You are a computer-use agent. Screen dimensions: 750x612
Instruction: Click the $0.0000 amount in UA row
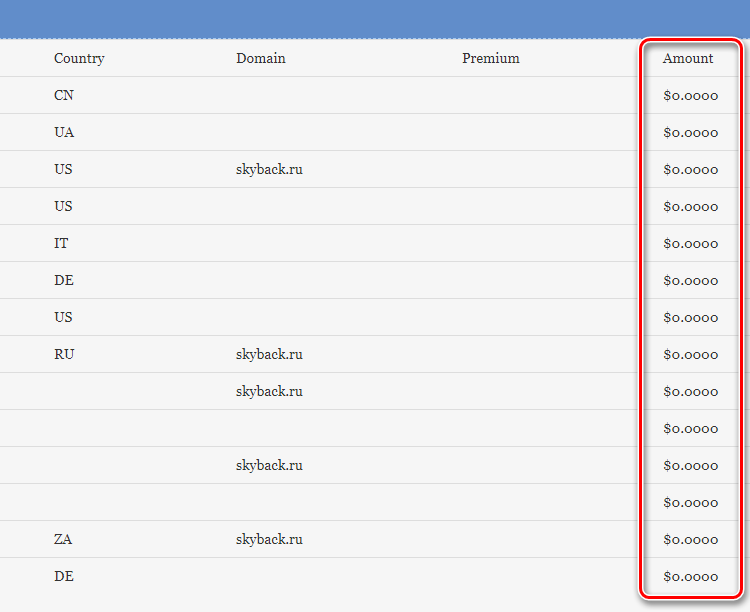pos(691,133)
